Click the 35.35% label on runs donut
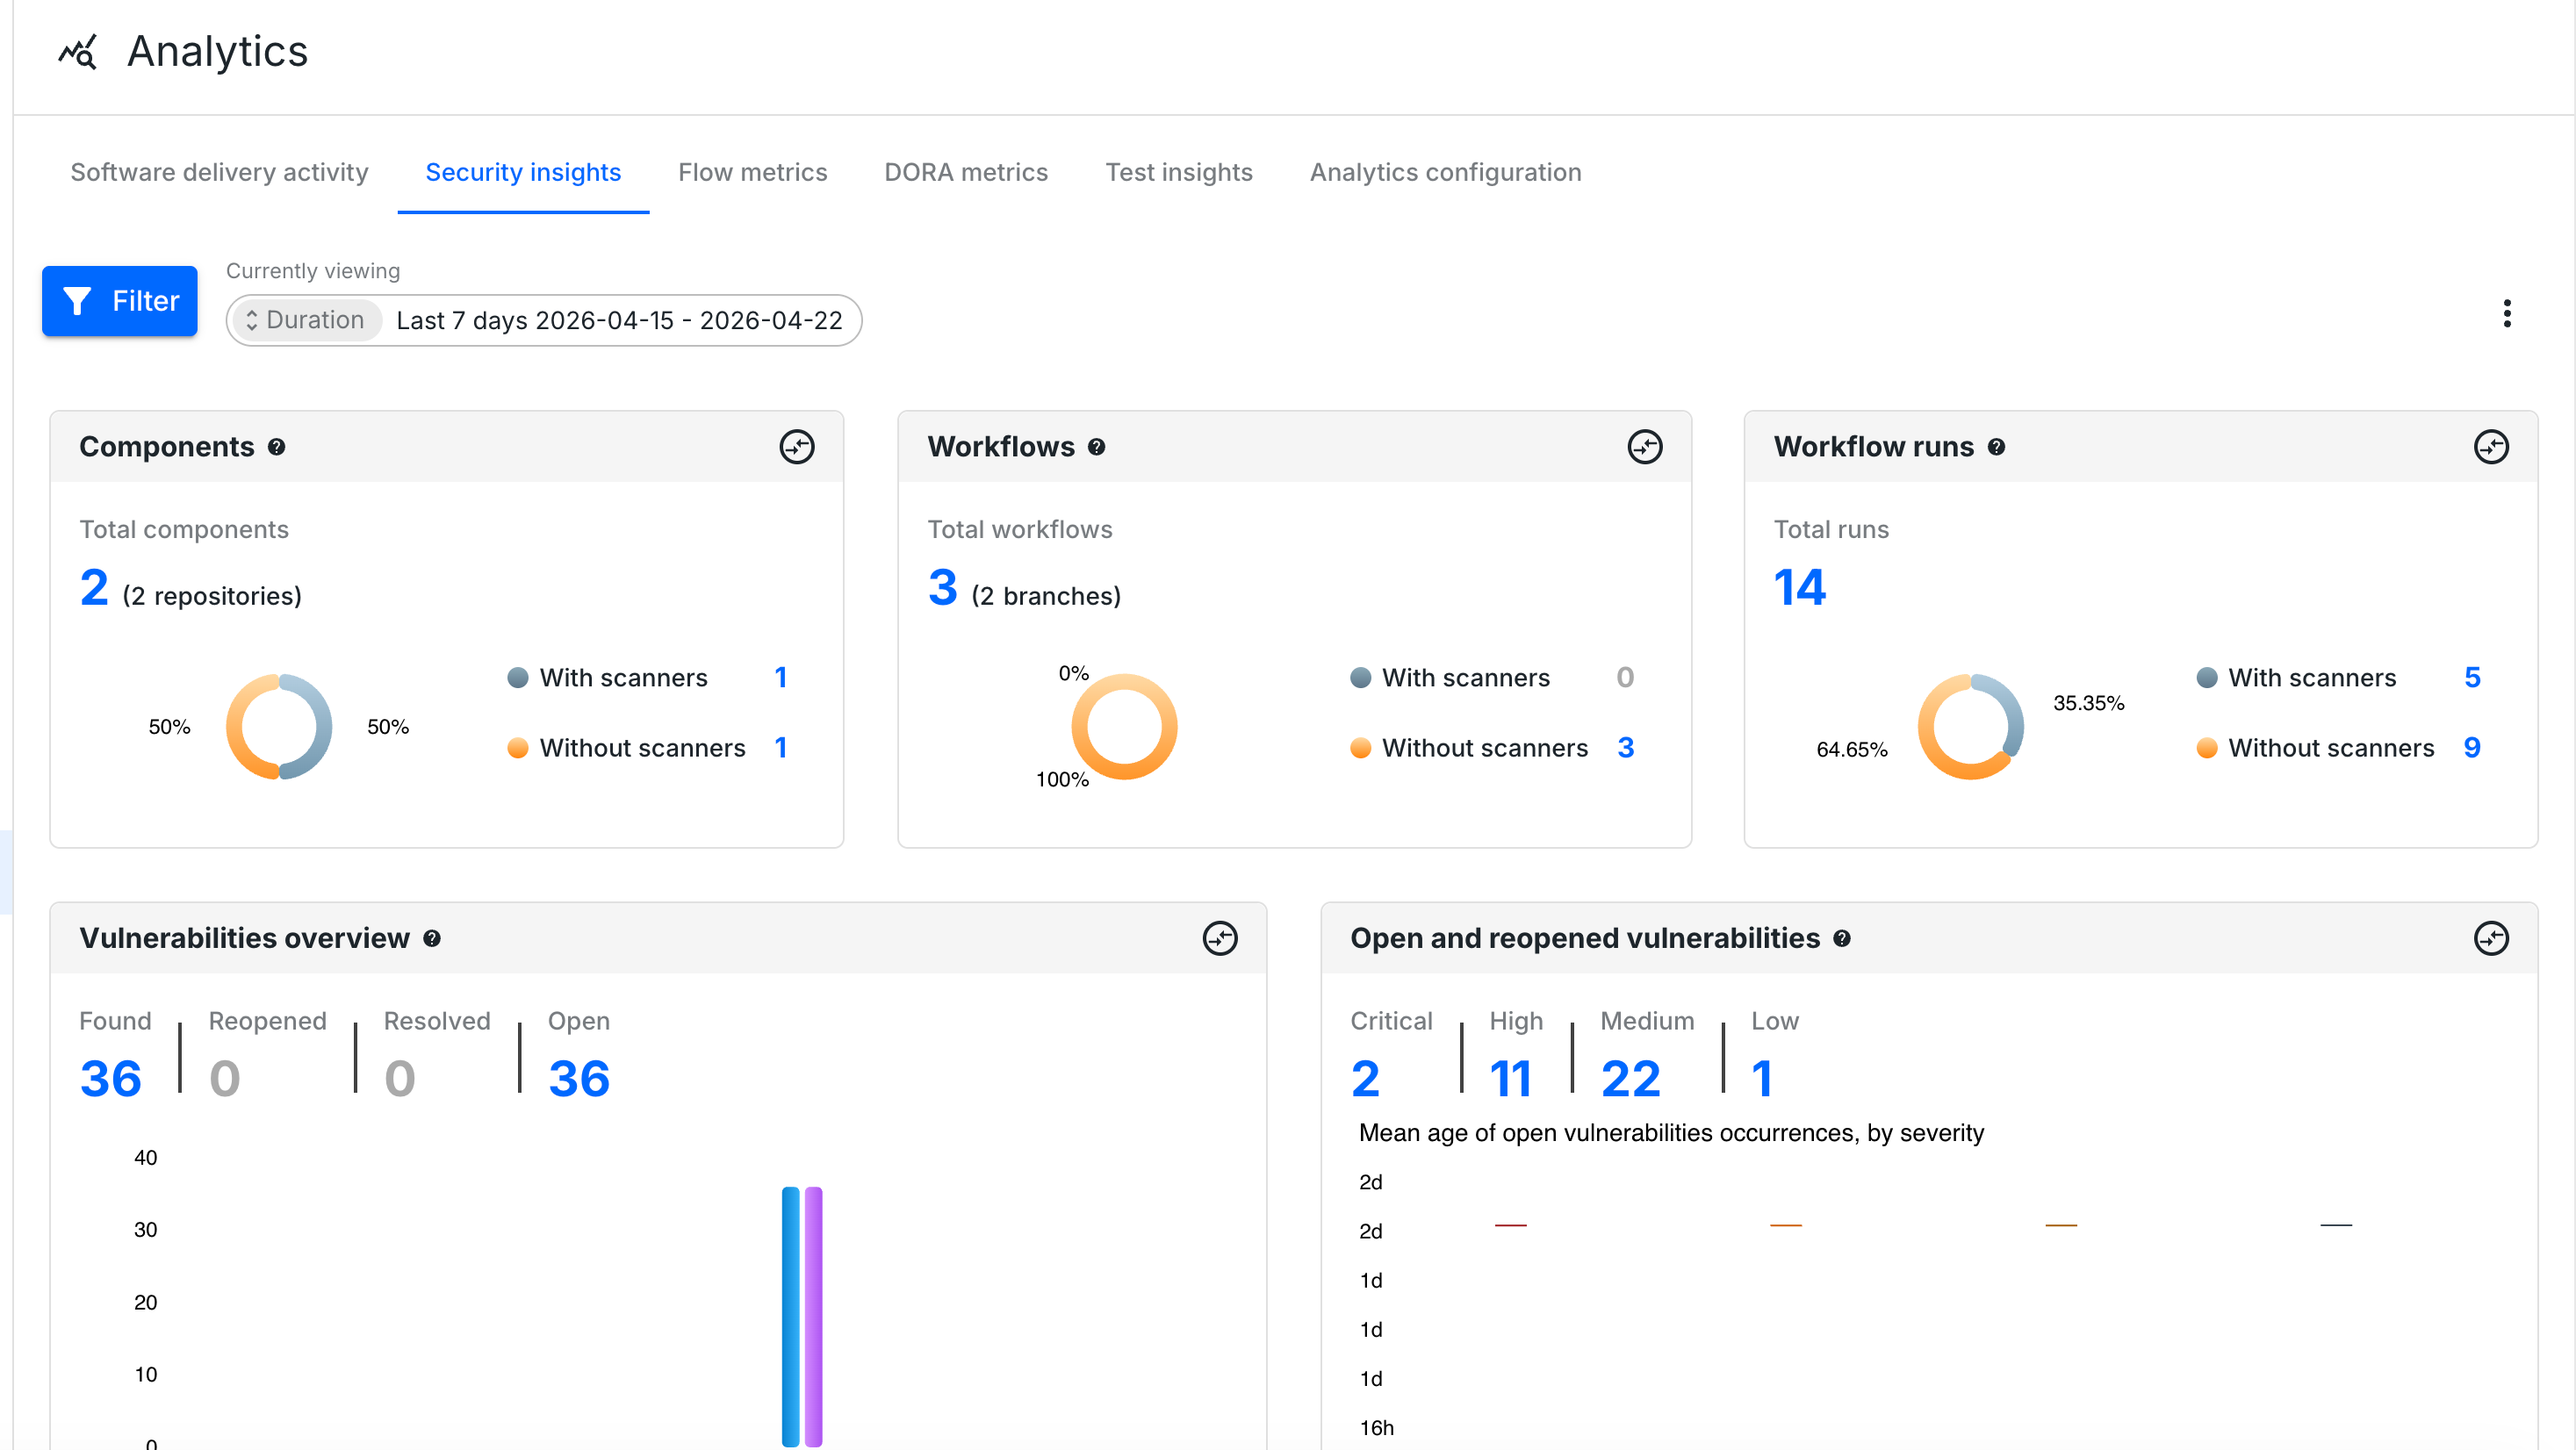The image size is (2576, 1450). tap(2088, 703)
